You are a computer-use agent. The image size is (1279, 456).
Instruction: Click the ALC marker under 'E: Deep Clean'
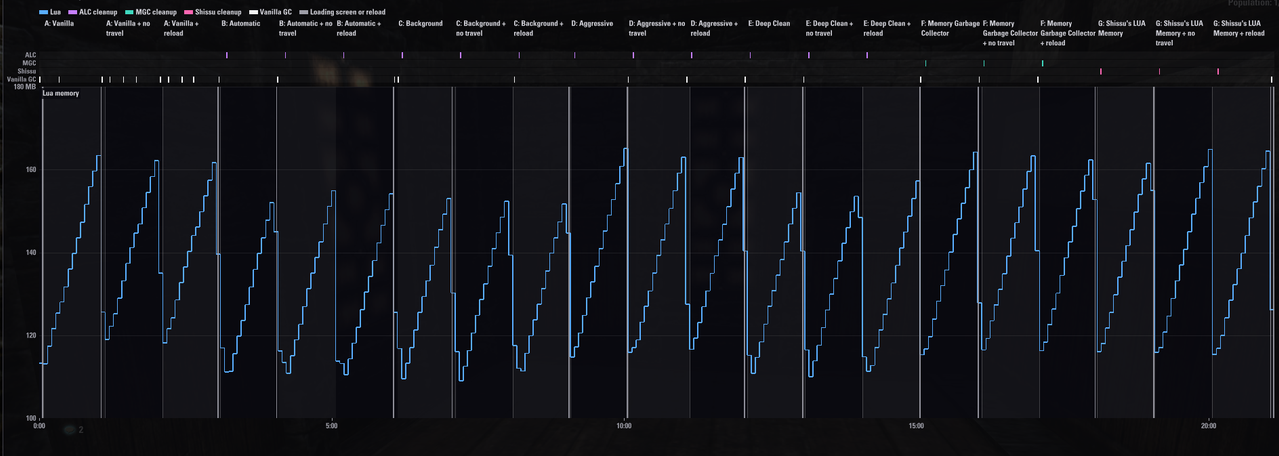(x=750, y=55)
